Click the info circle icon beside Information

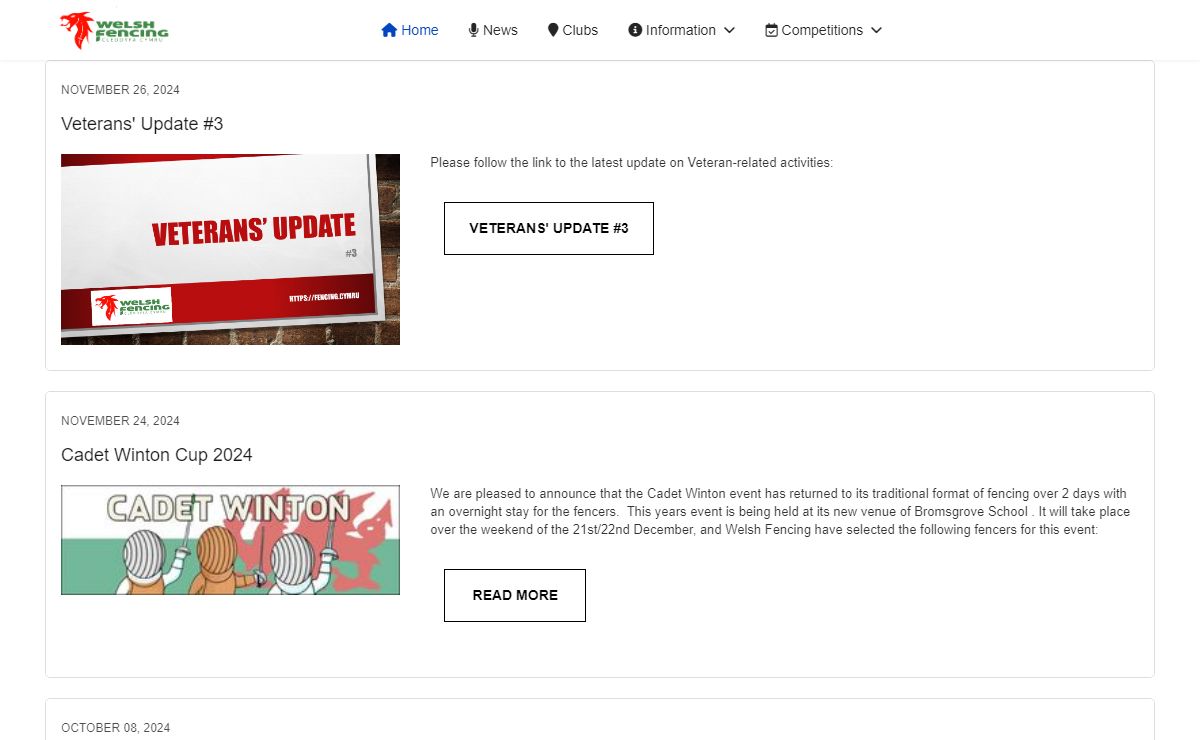635,30
